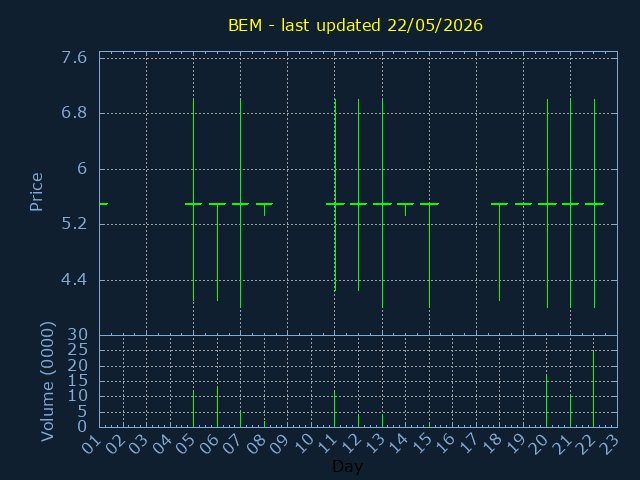This screenshot has width=640, height=480.
Task: Click day axis label 04
Action: [162, 444]
